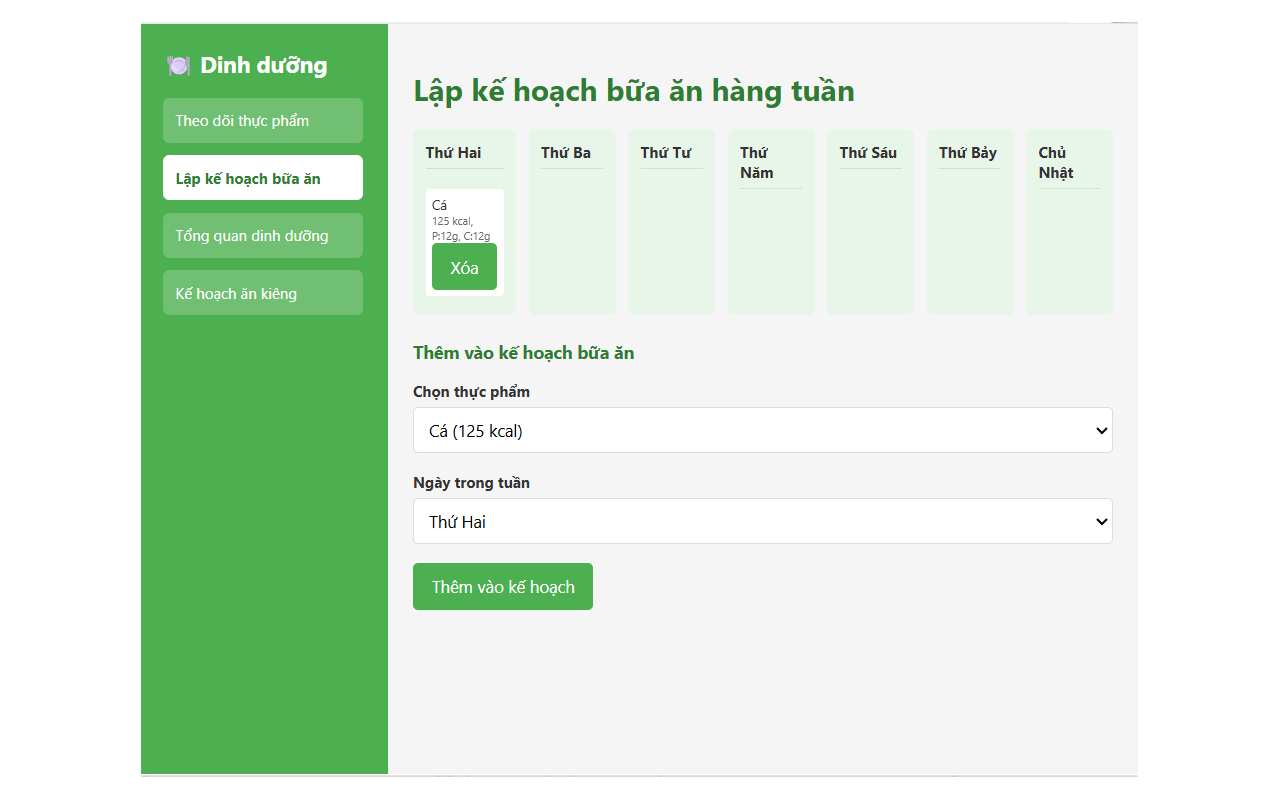Open Kế hoạch ăn kiêng page
Screen dimensions: 1280x800
tap(263, 293)
